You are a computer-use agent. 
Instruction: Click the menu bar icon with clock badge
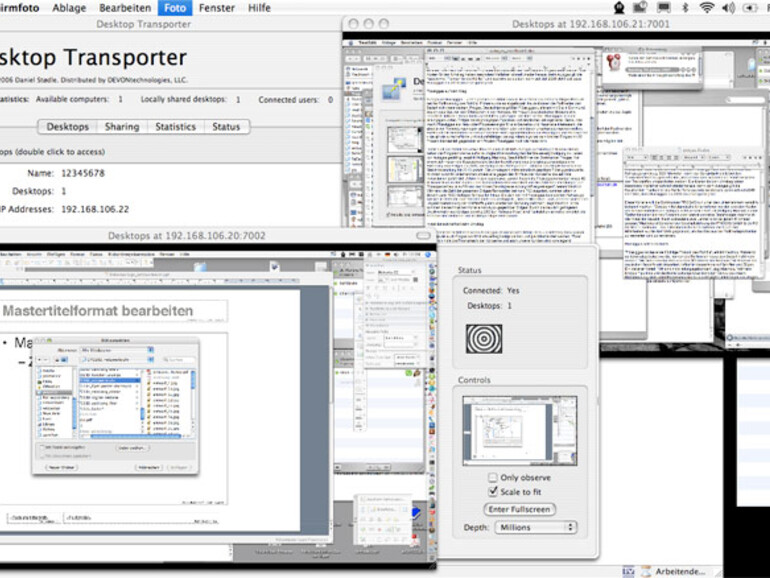[640, 7]
